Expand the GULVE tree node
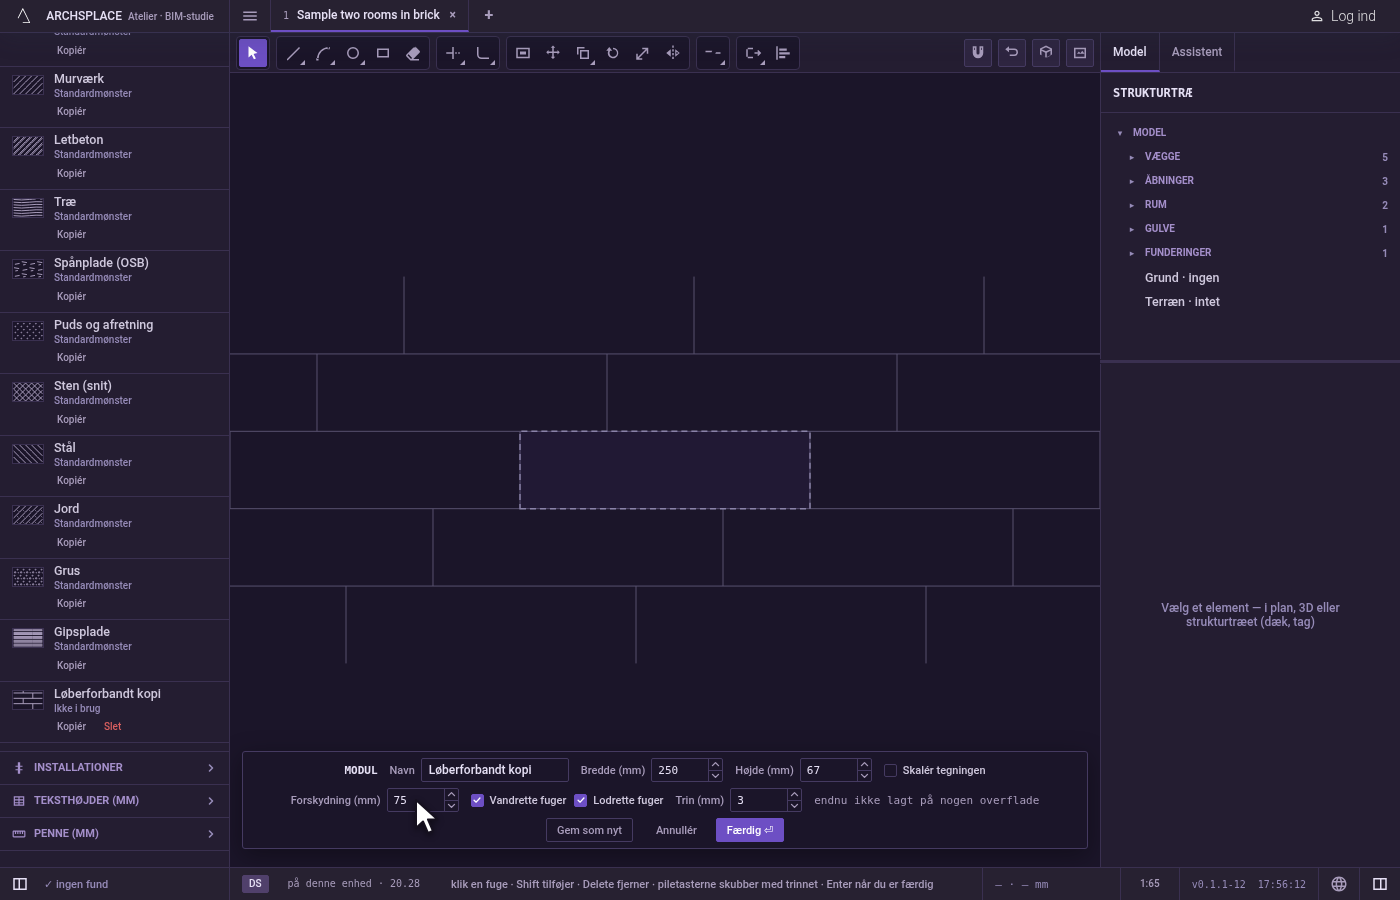 click(x=1132, y=229)
